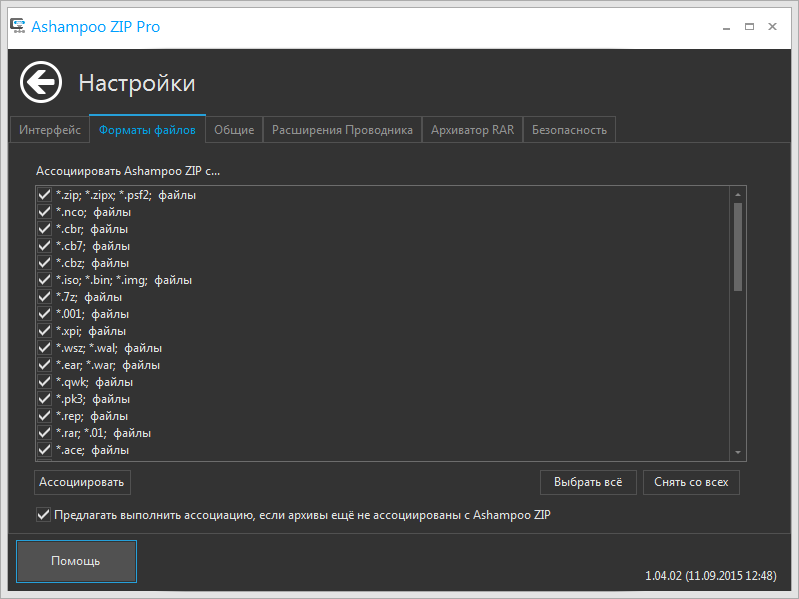Uncheck the *.iso; *.bin; *.img files checkbox
Image resolution: width=799 pixels, height=599 pixels.
44,280
